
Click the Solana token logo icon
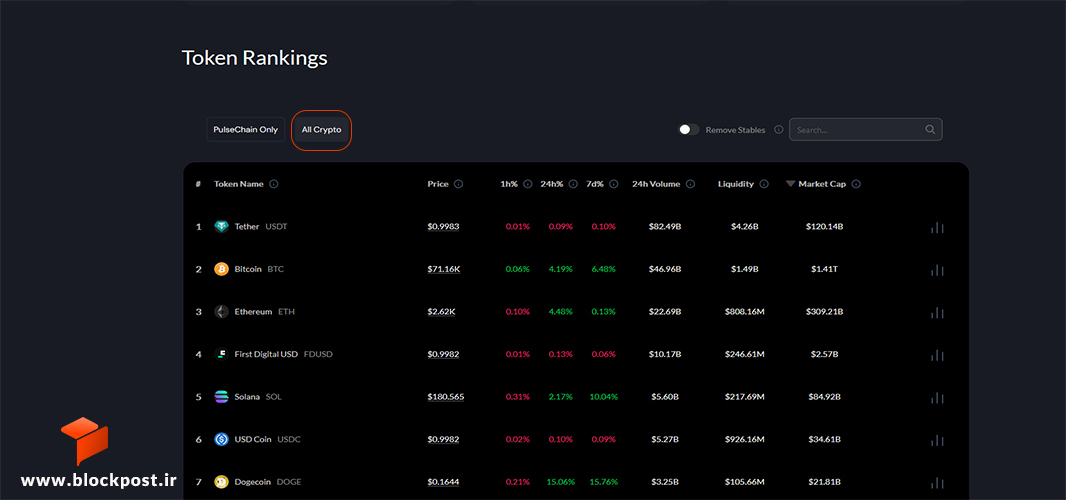222,397
